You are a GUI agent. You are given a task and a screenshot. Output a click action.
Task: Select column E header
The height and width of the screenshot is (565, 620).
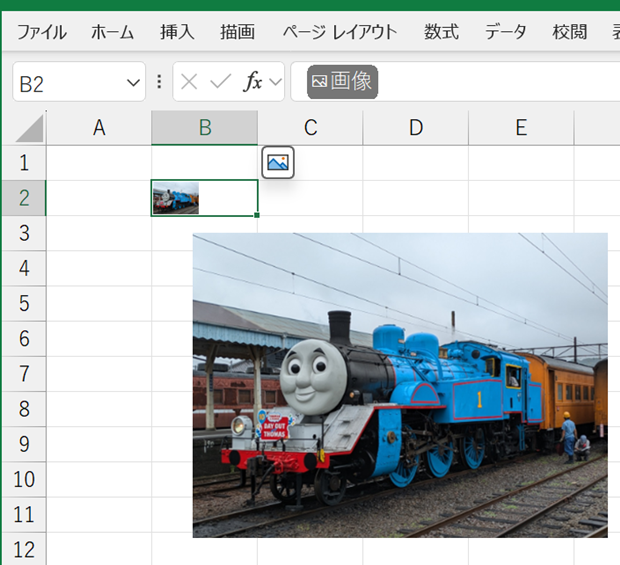[x=521, y=128]
